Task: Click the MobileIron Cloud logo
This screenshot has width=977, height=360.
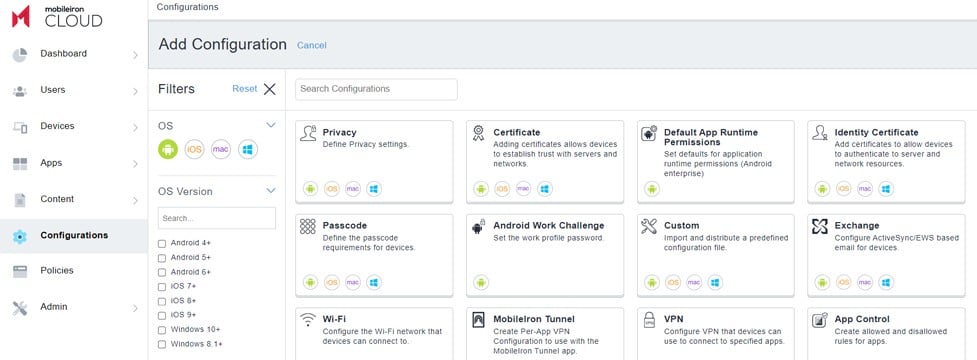Action: click(x=57, y=17)
